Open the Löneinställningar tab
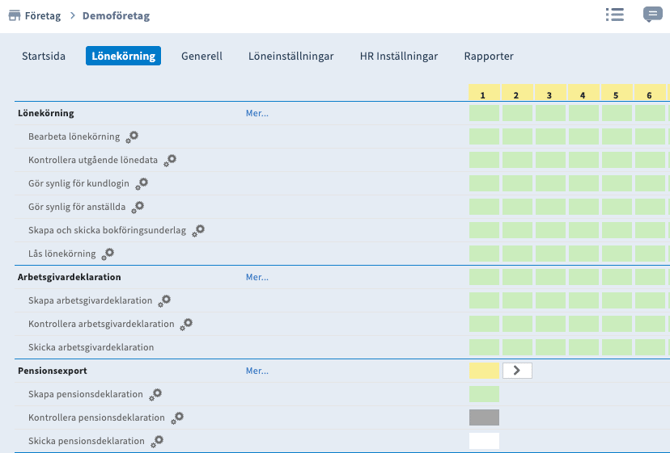This screenshot has width=670, height=453. (x=291, y=56)
